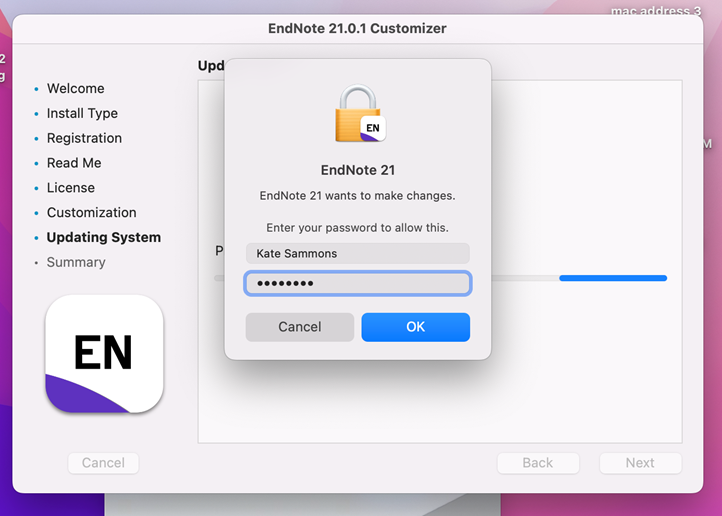Screen dimensions: 722x516
Task: Select the Summary step
Action: point(76,262)
